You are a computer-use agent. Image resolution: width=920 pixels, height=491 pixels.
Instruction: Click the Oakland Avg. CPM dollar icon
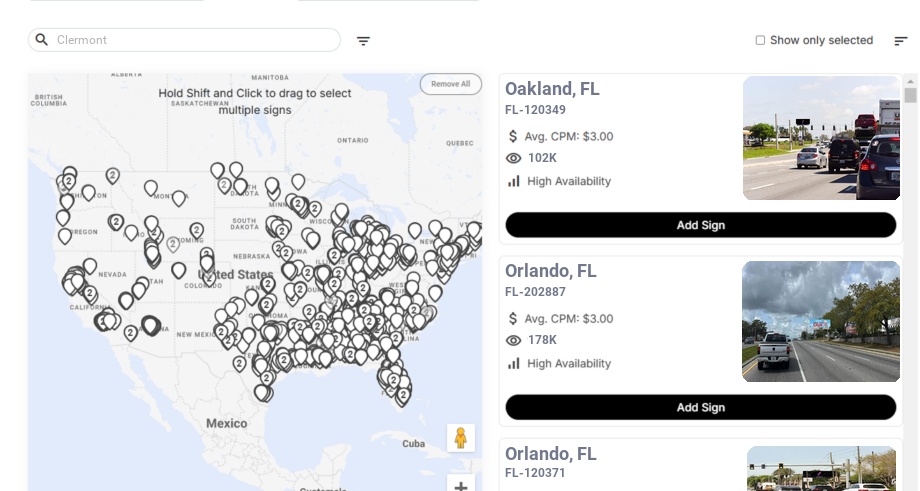coord(514,136)
